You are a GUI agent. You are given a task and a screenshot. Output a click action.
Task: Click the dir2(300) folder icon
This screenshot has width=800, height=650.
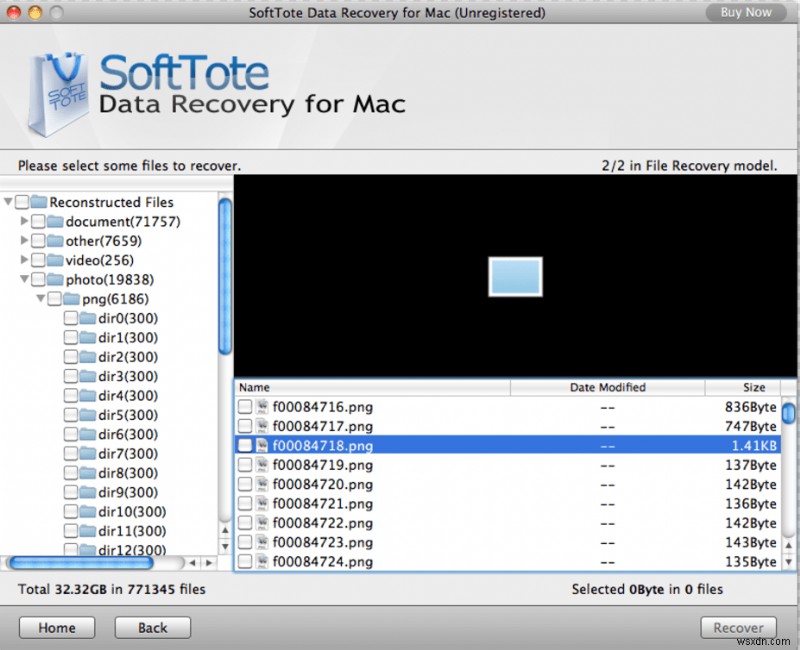[88, 357]
